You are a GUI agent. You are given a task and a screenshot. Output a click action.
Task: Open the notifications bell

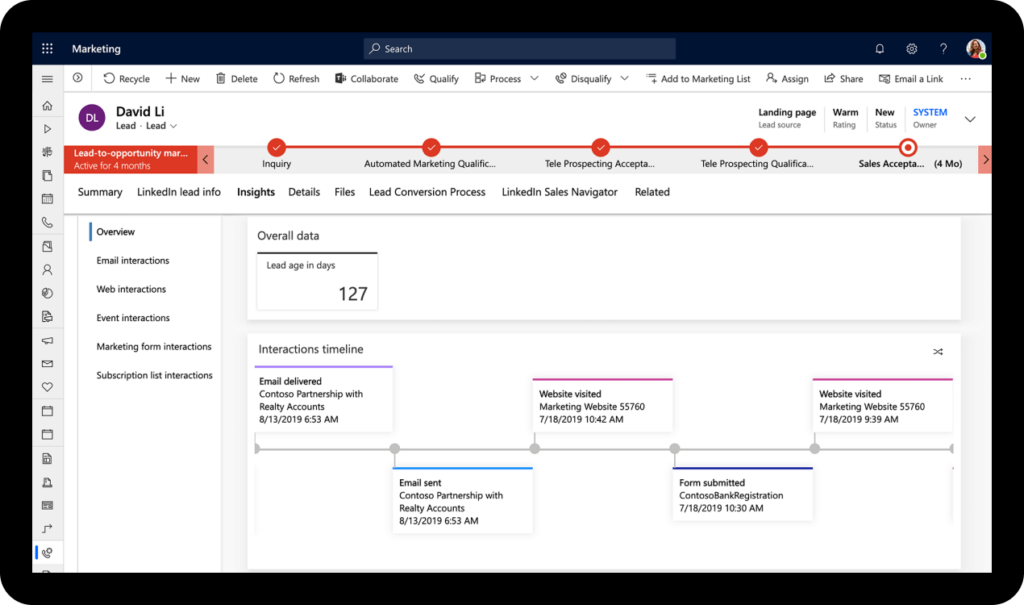879,48
